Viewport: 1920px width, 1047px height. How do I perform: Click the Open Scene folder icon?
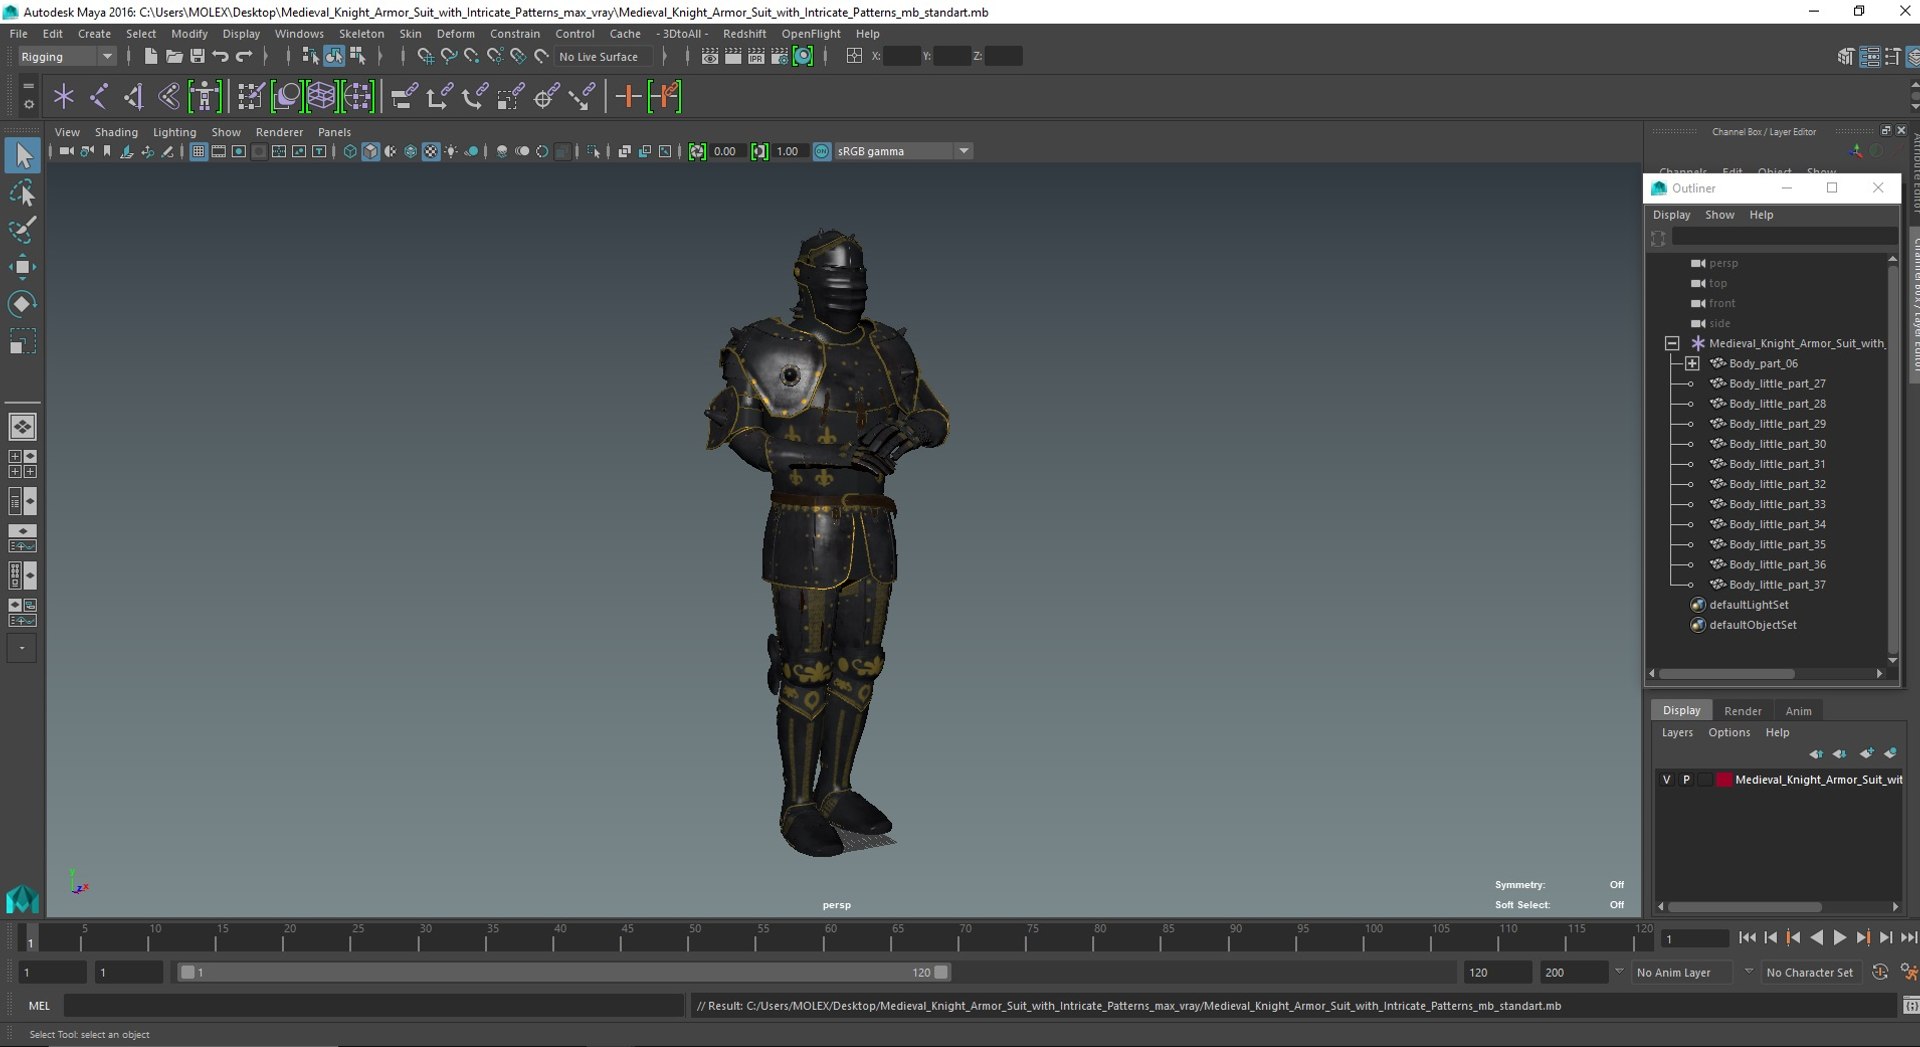coord(173,56)
